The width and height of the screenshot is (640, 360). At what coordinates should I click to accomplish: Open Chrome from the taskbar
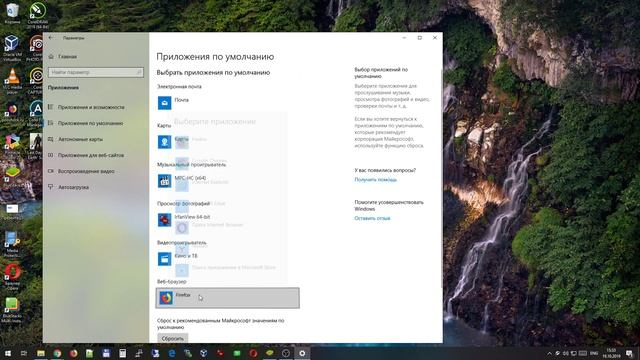tap(57, 353)
